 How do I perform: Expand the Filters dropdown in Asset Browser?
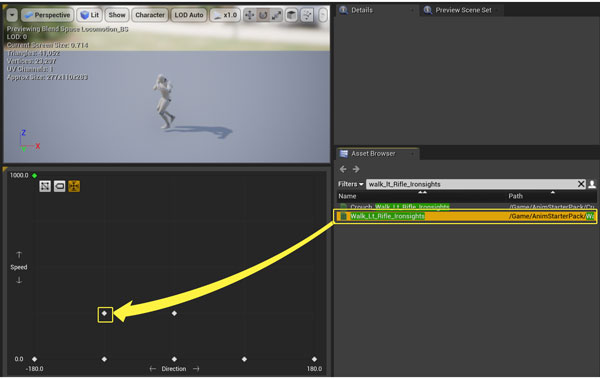point(351,184)
